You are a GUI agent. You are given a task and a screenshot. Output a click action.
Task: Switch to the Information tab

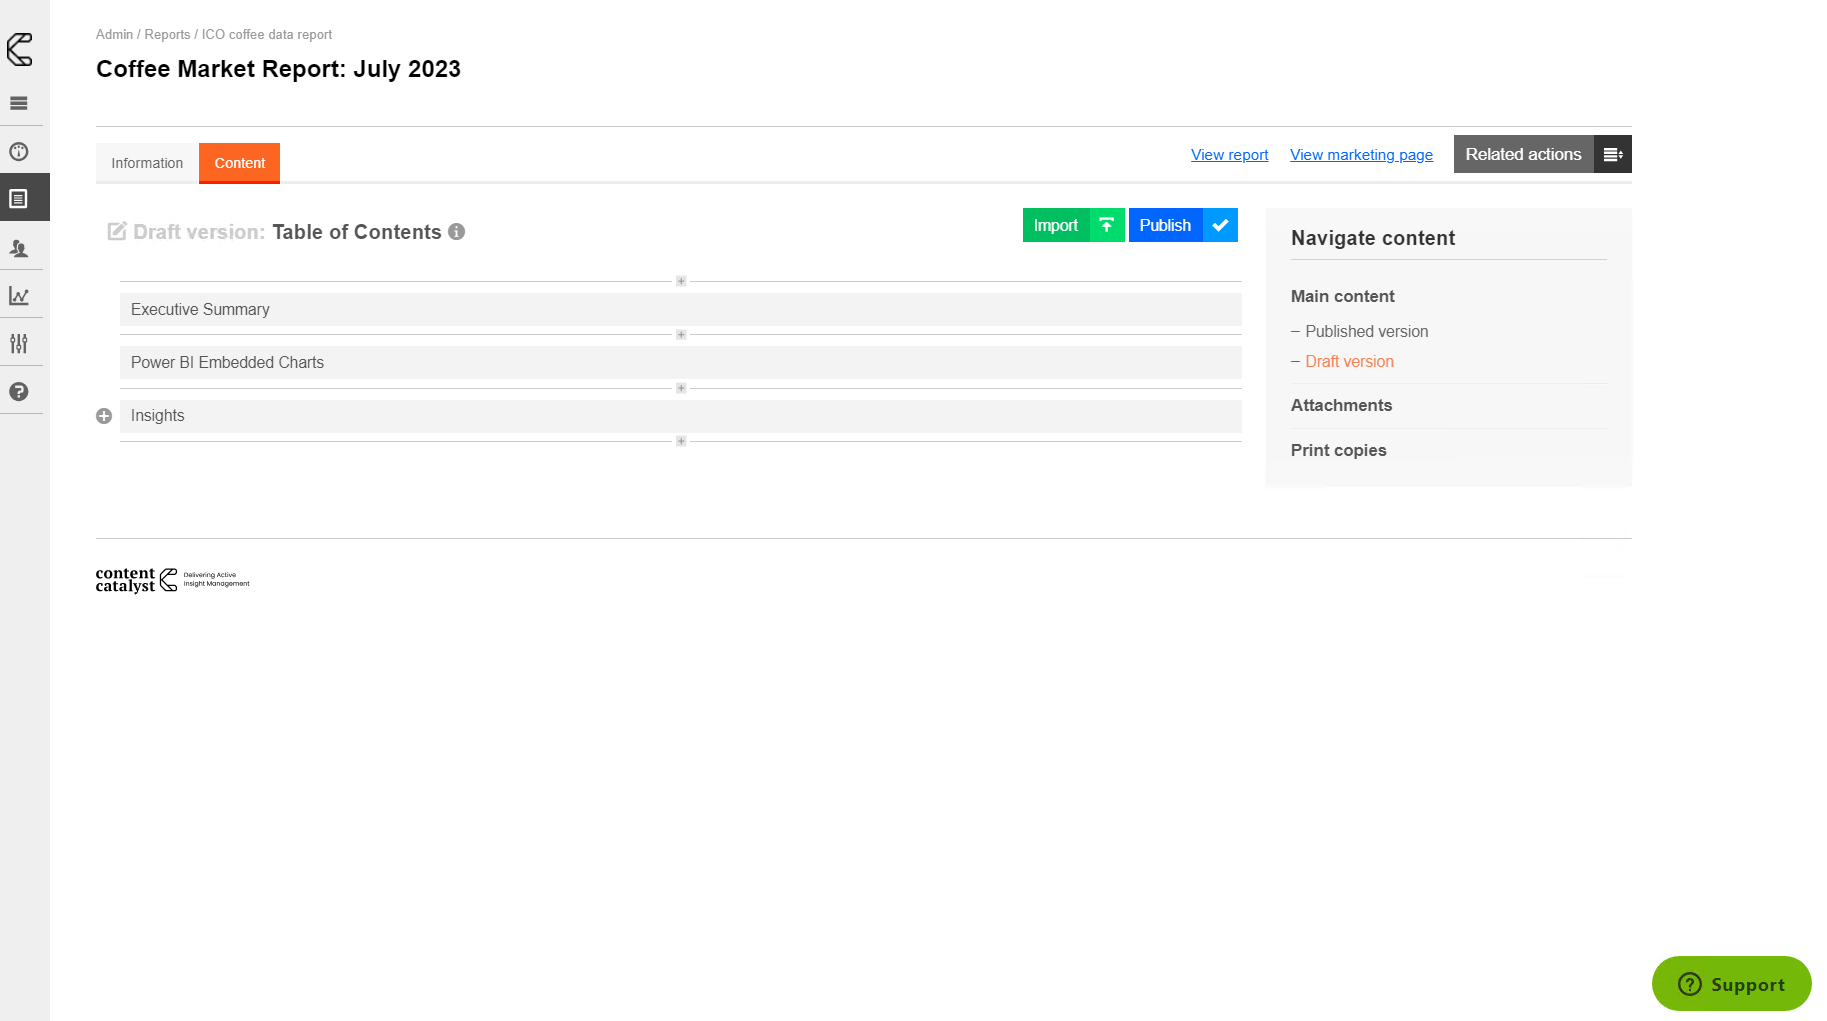[x=147, y=163]
